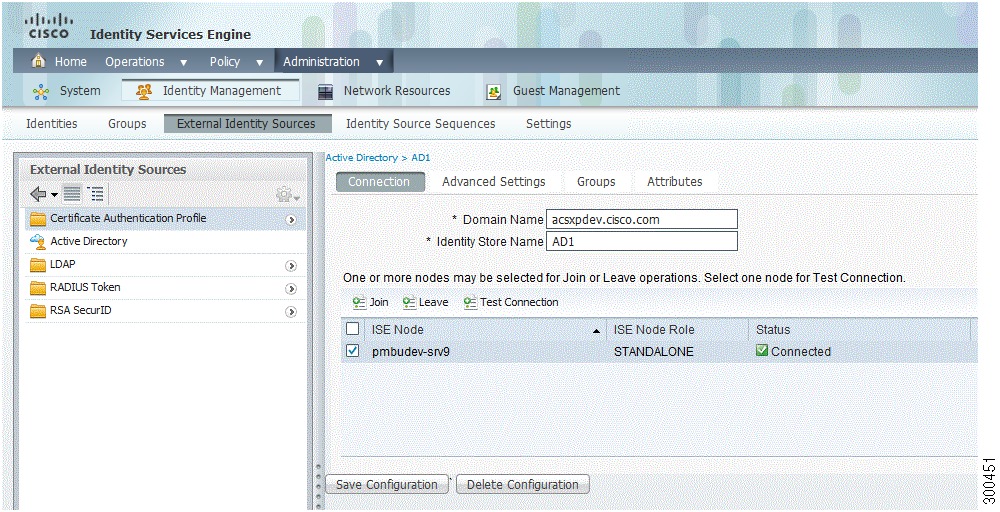Click the panel splitter drag handle
This screenshot has width=1000, height=512.
[x=319, y=486]
